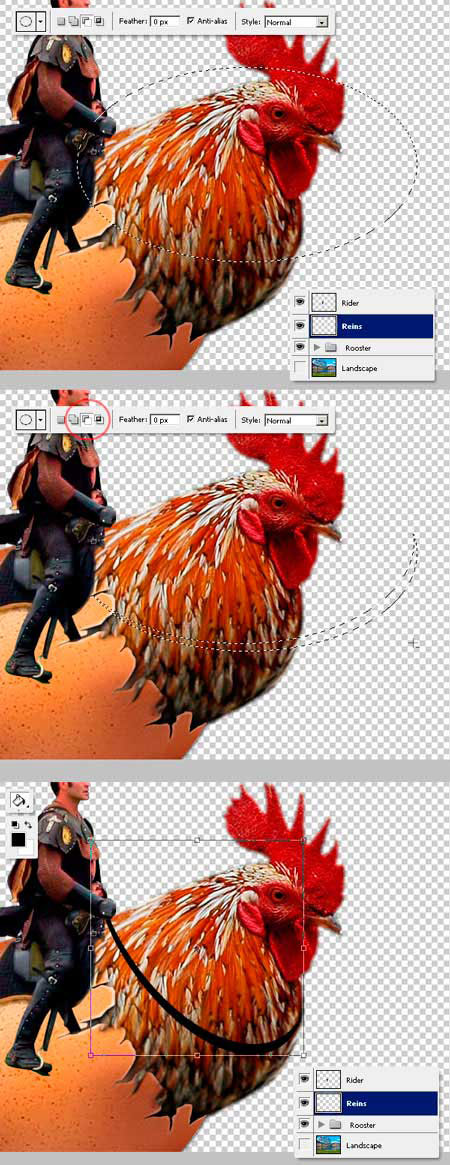The image size is (450, 1165).
Task: Click Landscape layer thumbnail in third screenshot
Action: pos(328,1144)
